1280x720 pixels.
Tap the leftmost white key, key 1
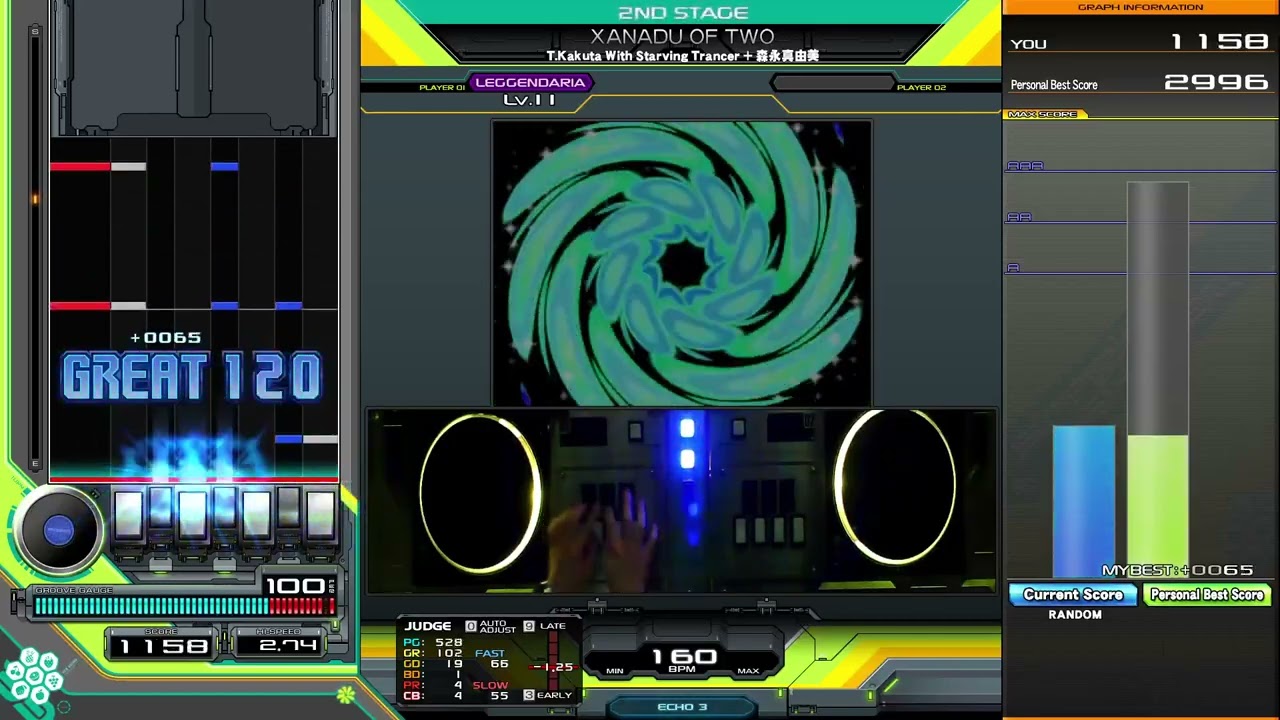[128, 515]
